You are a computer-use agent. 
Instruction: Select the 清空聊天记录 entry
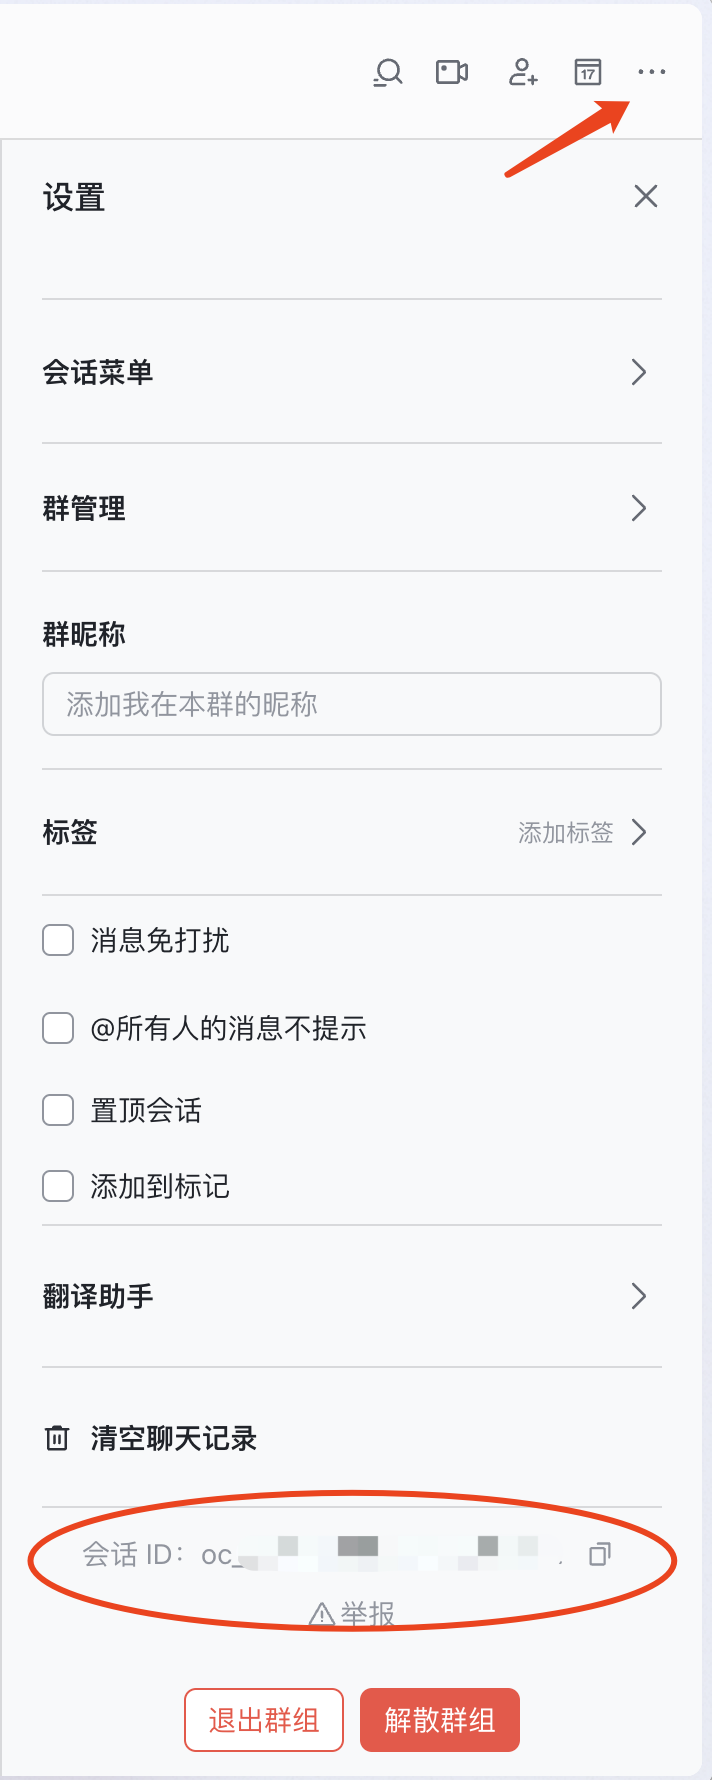click(174, 1438)
